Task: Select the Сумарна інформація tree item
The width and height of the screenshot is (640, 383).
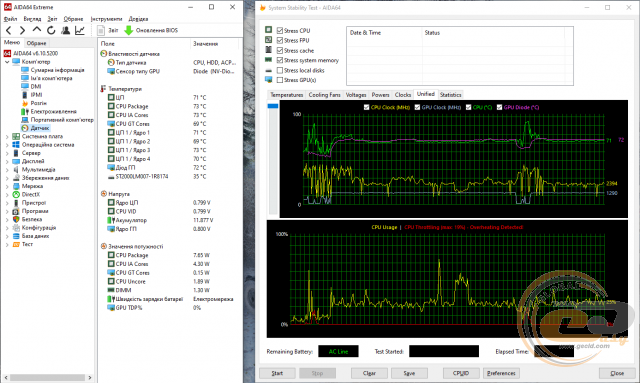Action: coord(57,70)
